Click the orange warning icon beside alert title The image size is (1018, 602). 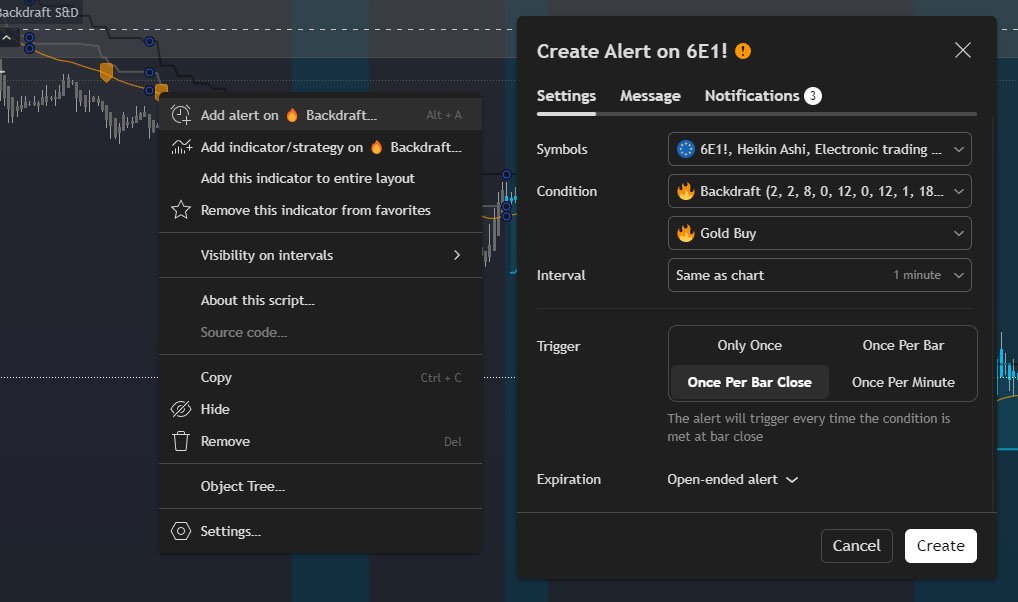pos(743,51)
